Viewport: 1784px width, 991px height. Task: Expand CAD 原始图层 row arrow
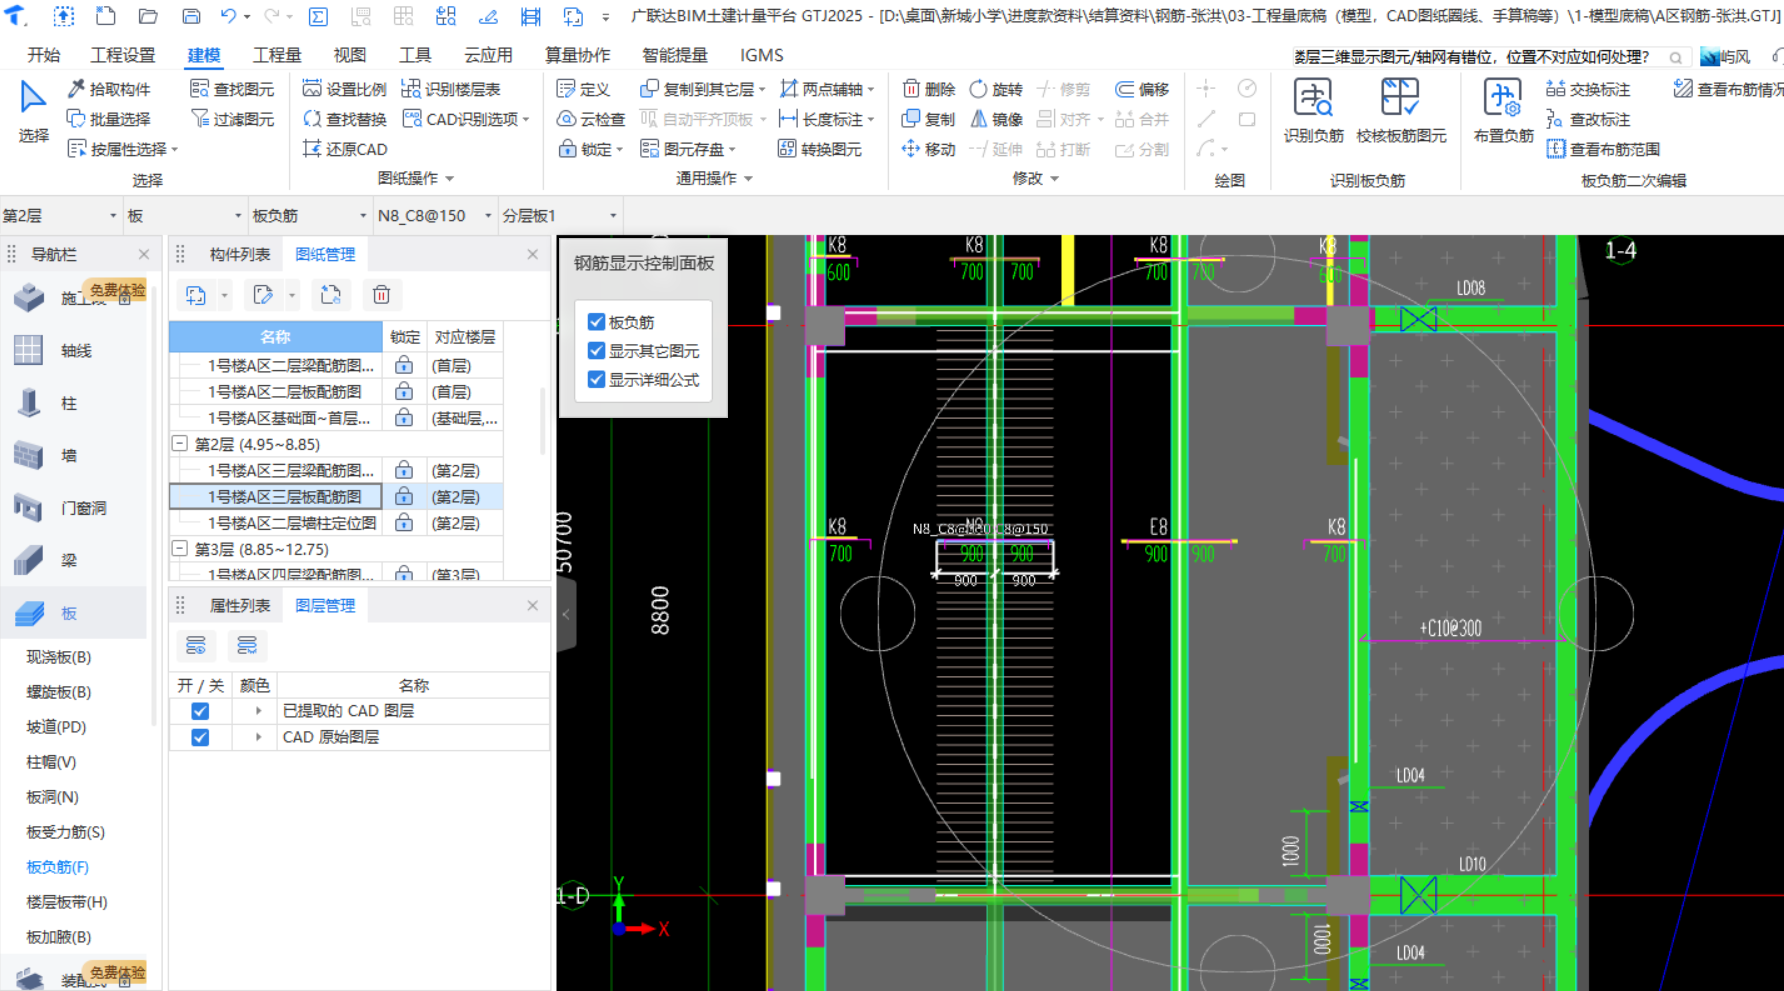pyautogui.click(x=258, y=737)
